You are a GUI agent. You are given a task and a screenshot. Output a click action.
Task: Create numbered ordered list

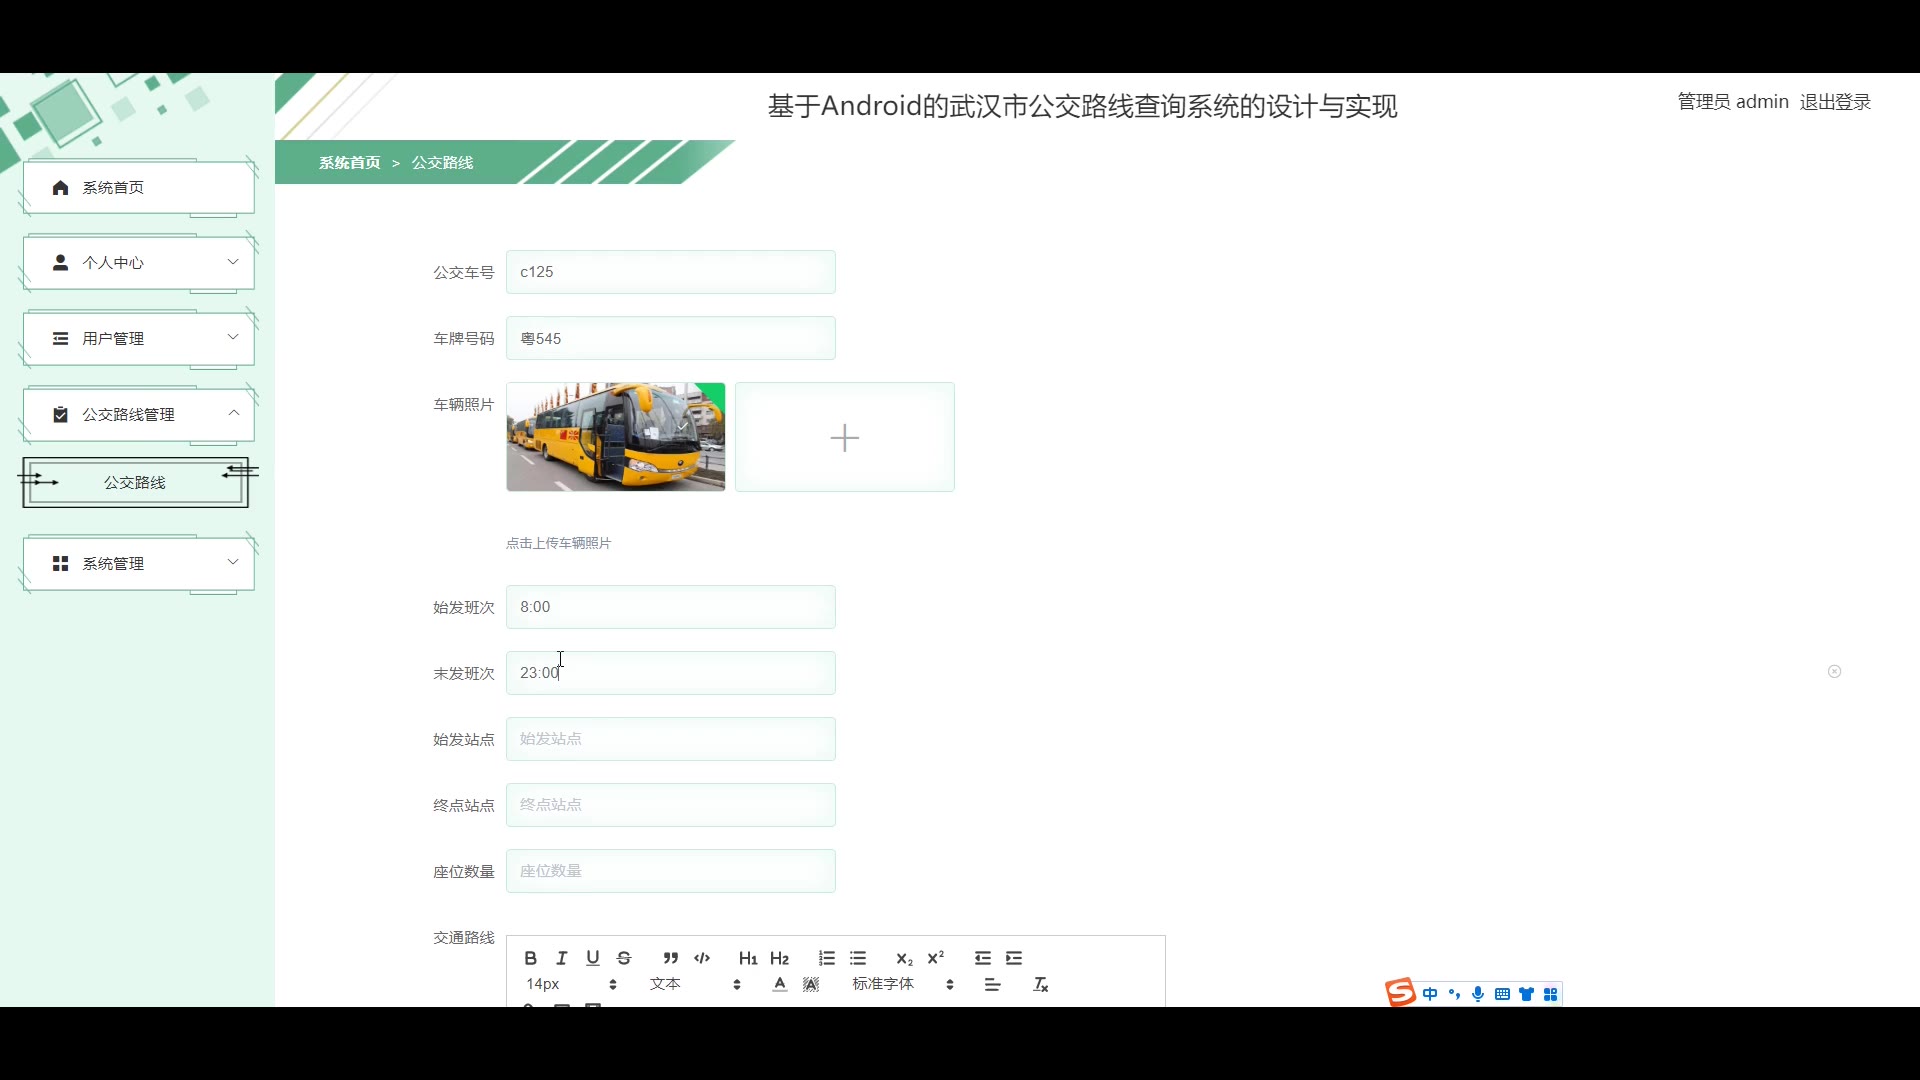click(x=826, y=958)
